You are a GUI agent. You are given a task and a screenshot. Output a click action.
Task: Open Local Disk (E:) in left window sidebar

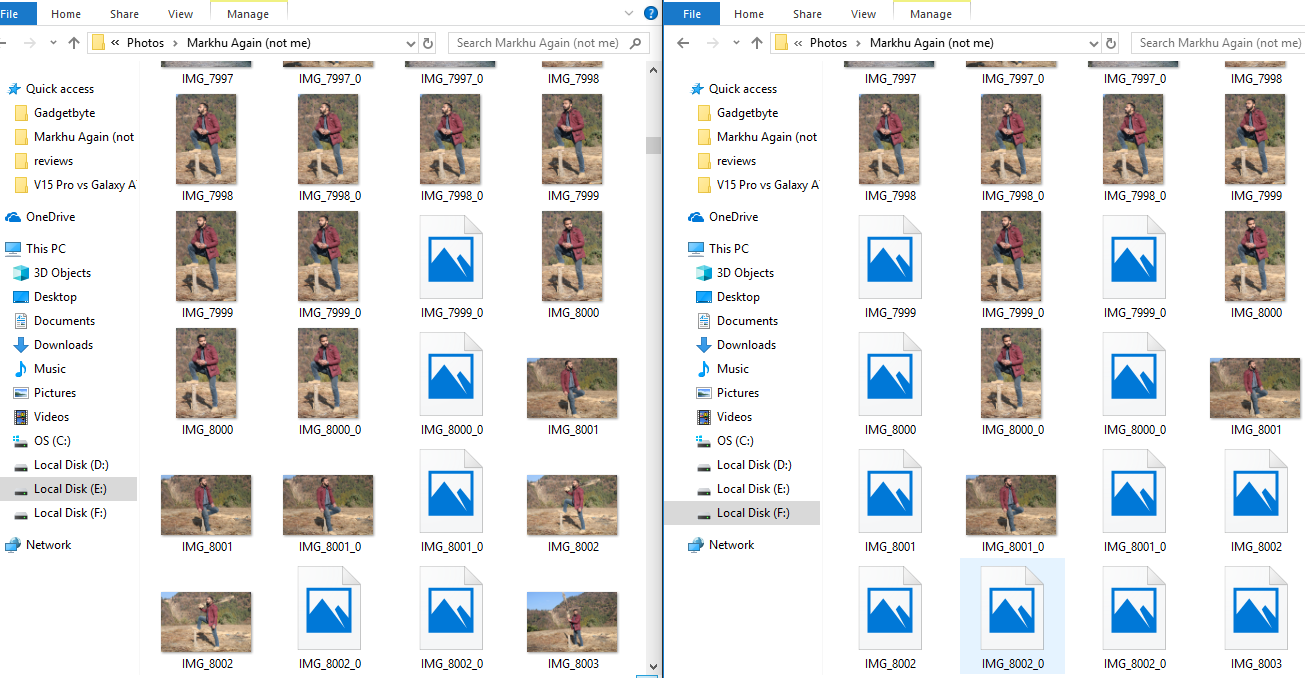(68, 489)
